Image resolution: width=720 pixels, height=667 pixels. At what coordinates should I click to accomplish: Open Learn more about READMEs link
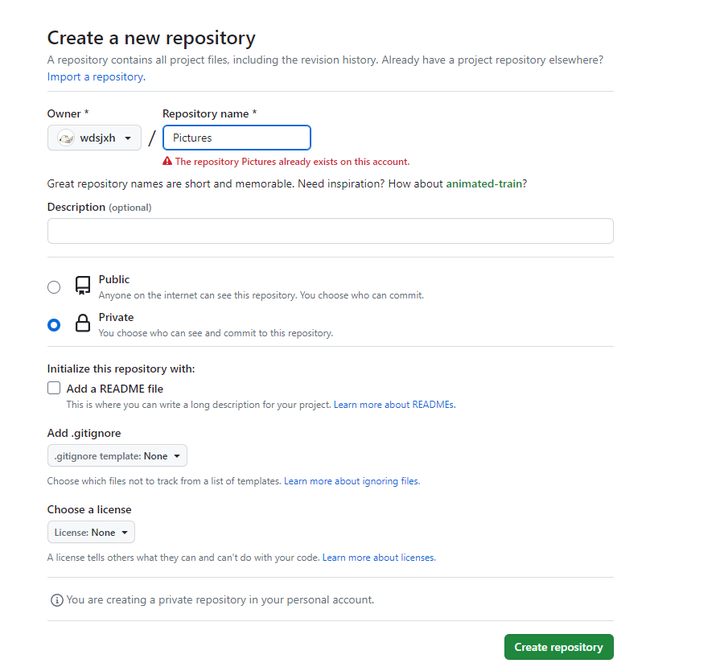coord(394,404)
